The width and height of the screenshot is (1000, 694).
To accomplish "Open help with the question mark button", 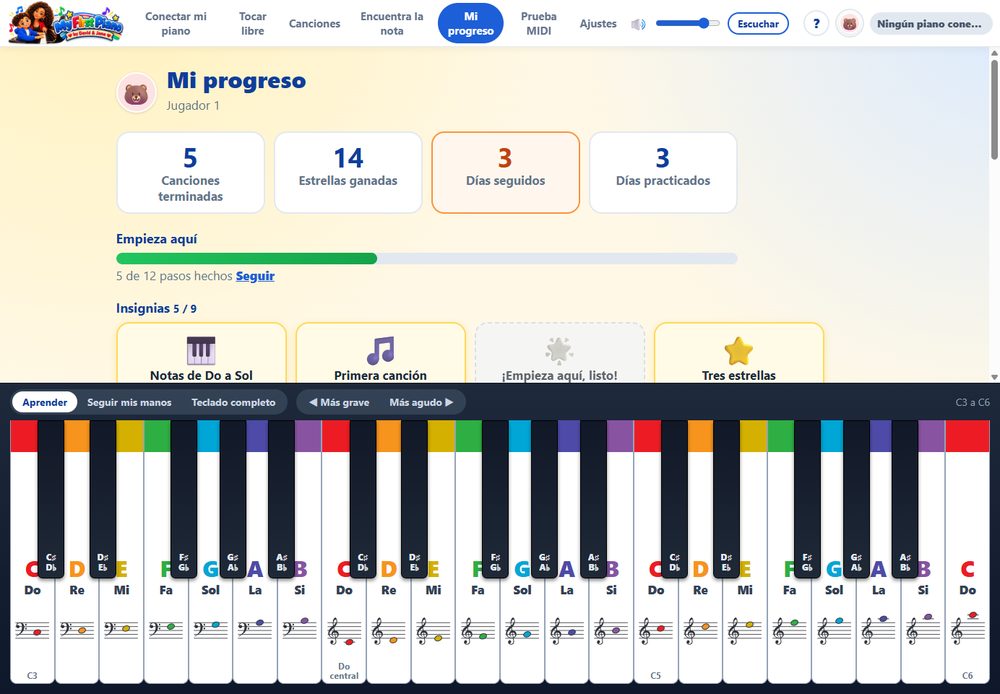I will point(816,24).
